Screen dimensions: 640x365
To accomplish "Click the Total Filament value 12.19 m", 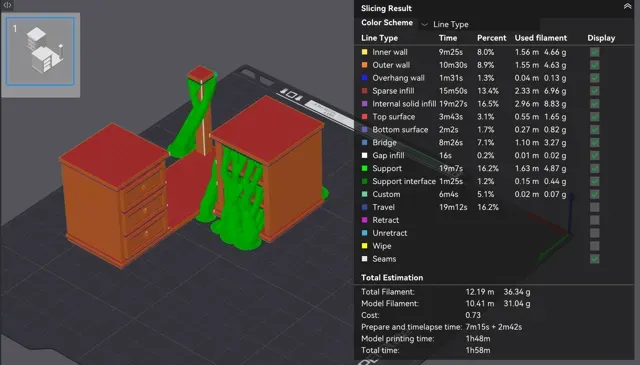I will [x=480, y=292].
